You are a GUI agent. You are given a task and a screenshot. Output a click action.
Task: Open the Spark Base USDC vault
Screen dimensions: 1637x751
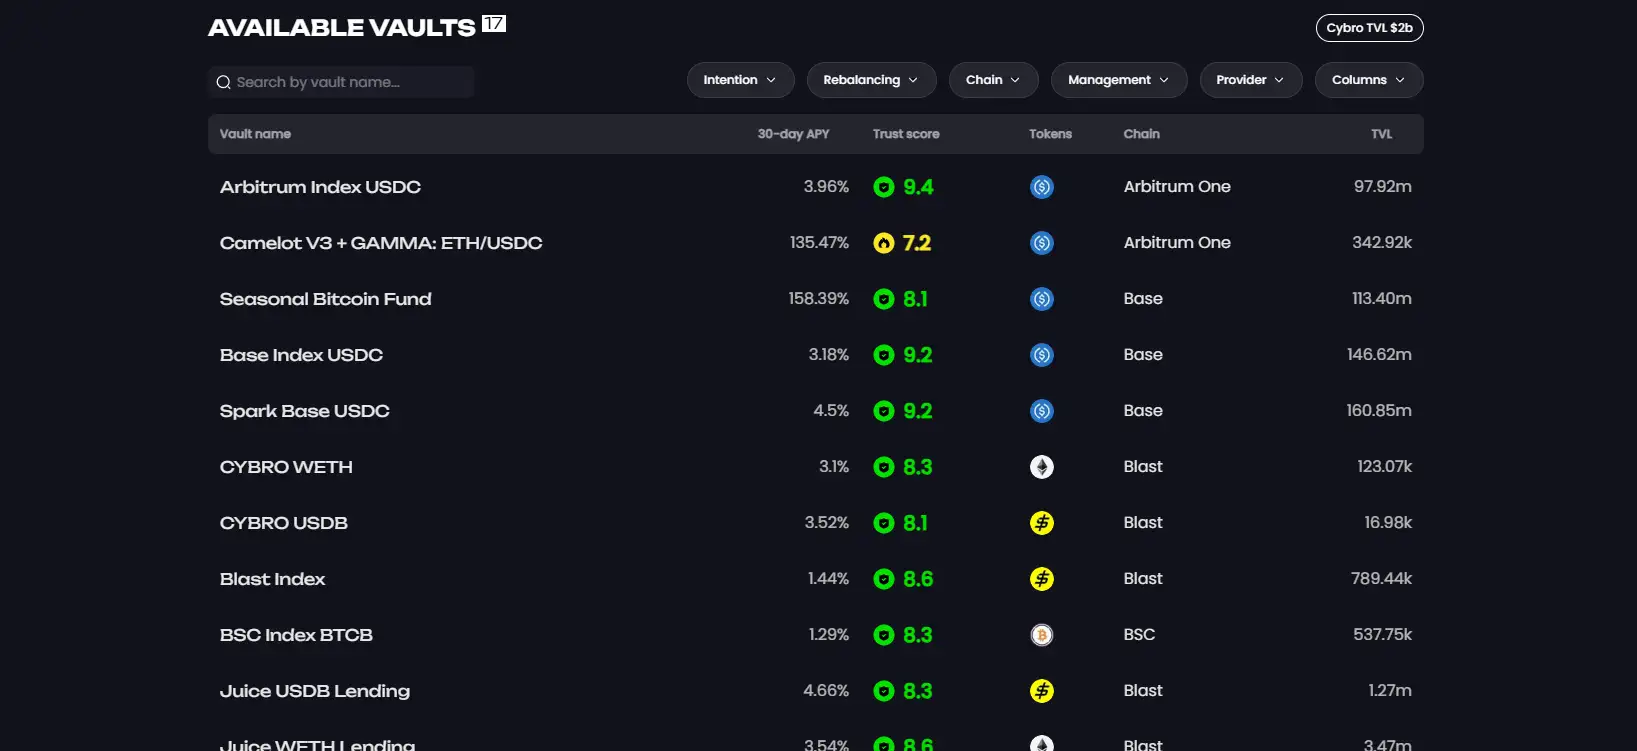(x=305, y=411)
